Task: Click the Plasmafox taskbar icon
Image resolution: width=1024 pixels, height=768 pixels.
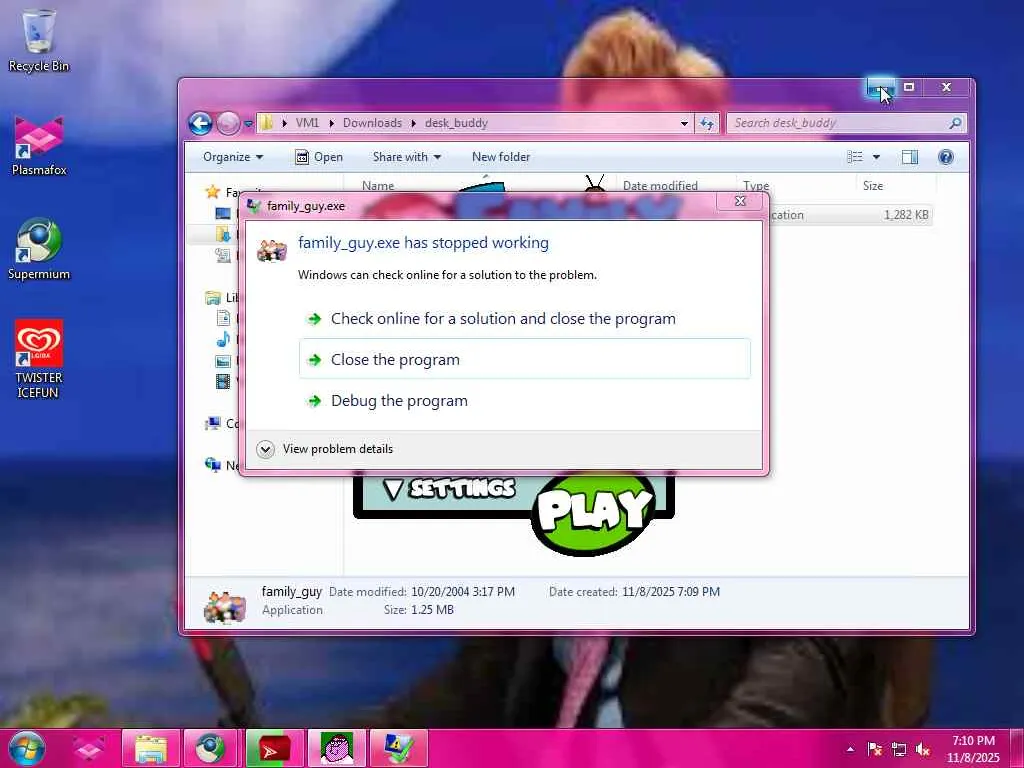Action: pyautogui.click(x=88, y=748)
